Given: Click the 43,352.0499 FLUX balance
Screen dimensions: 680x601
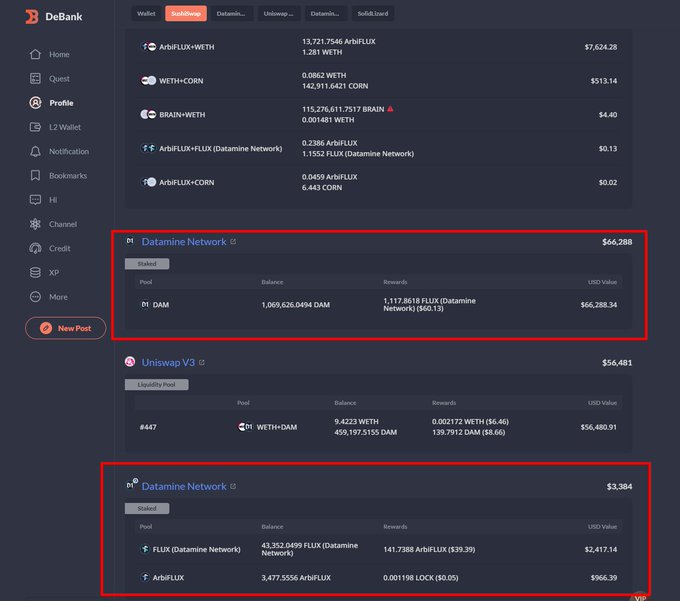Looking at the screenshot, I should point(310,549).
